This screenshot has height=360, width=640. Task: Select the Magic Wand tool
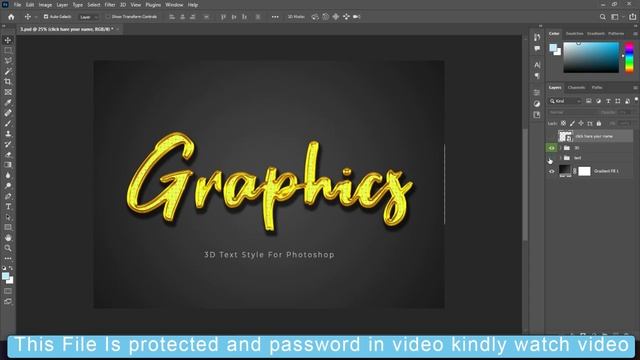[8, 71]
